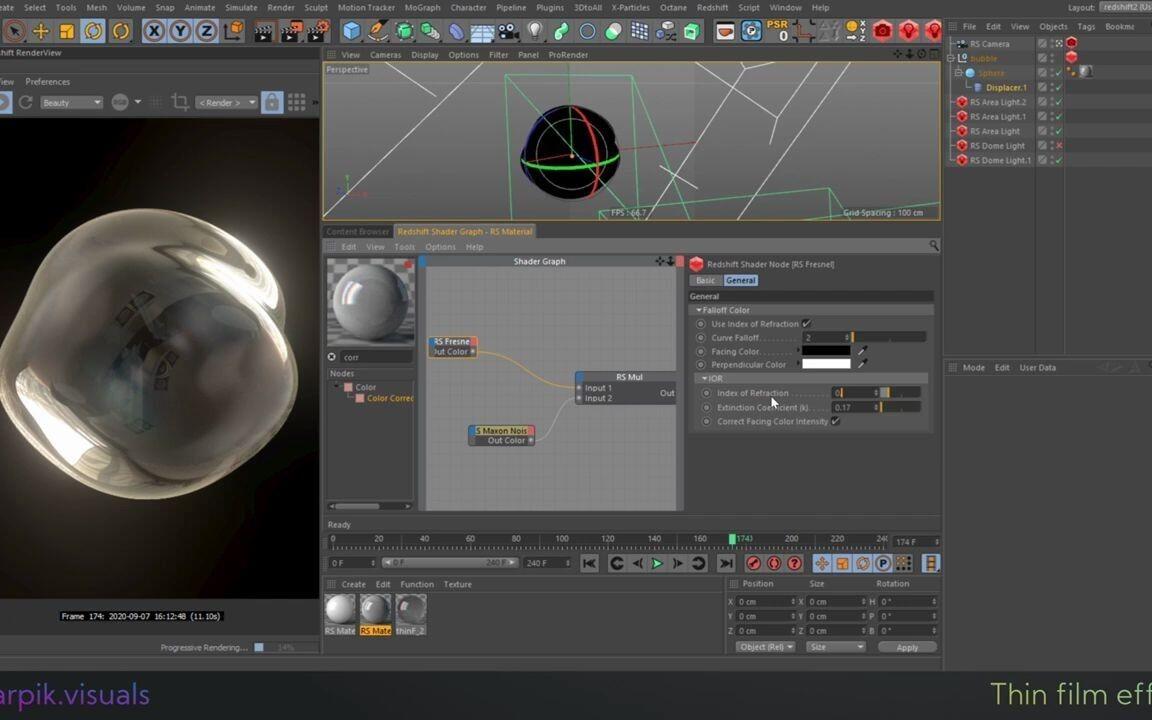The height and width of the screenshot is (720, 1152).
Task: Click the black Facing Color swatch
Action: (826, 351)
